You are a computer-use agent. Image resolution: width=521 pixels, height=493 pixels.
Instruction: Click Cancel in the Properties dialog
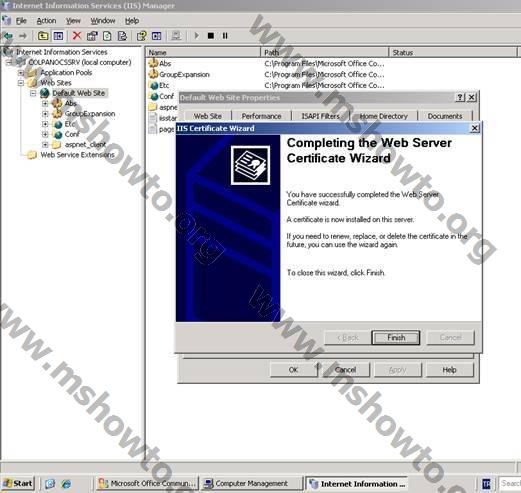pyautogui.click(x=345, y=370)
